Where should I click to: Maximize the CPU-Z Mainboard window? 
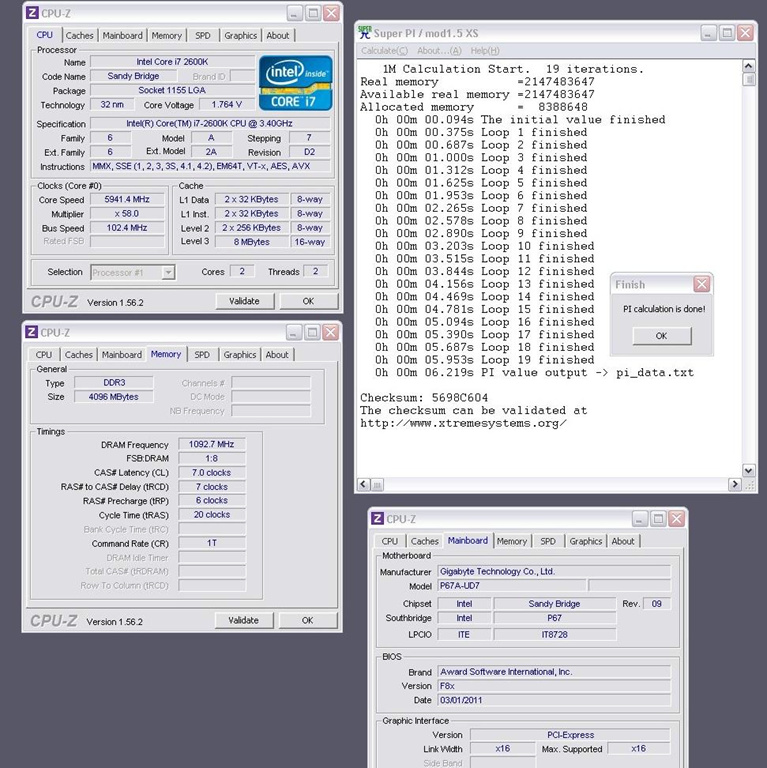pyautogui.click(x=658, y=519)
